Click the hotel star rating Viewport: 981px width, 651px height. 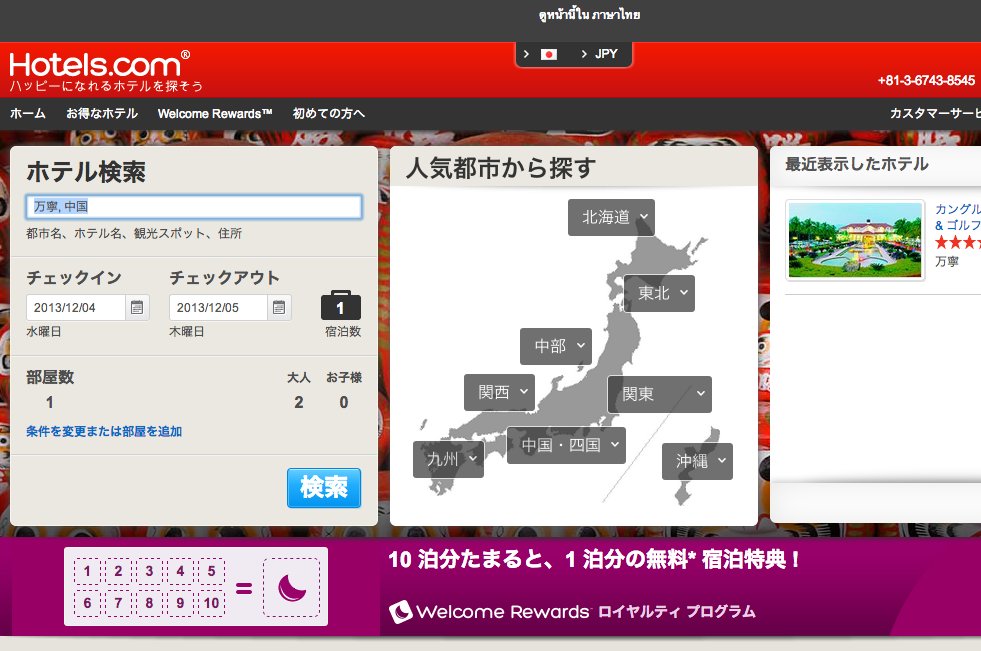click(x=957, y=243)
